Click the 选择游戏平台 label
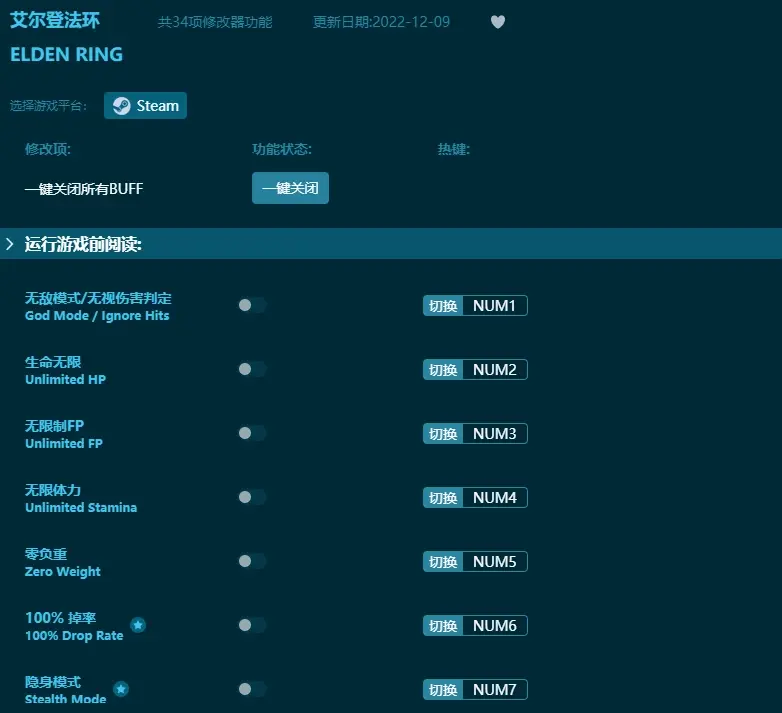The height and width of the screenshot is (713, 782). (x=48, y=105)
